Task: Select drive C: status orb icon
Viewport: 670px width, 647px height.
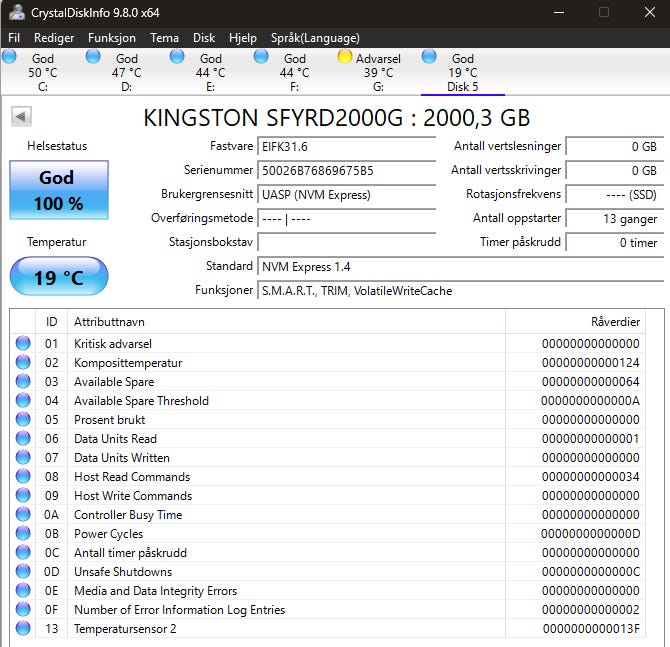Action: (x=10, y=57)
